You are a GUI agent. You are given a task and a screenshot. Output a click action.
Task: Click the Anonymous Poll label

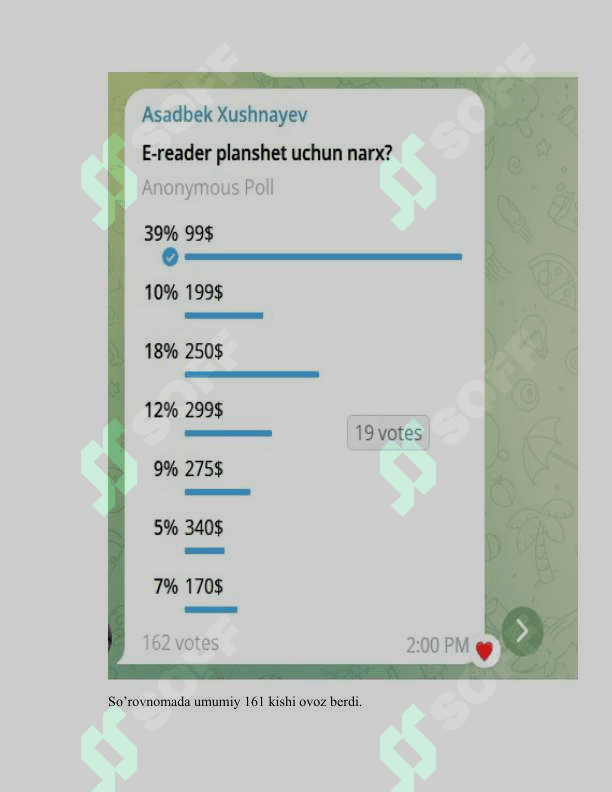pos(208,187)
